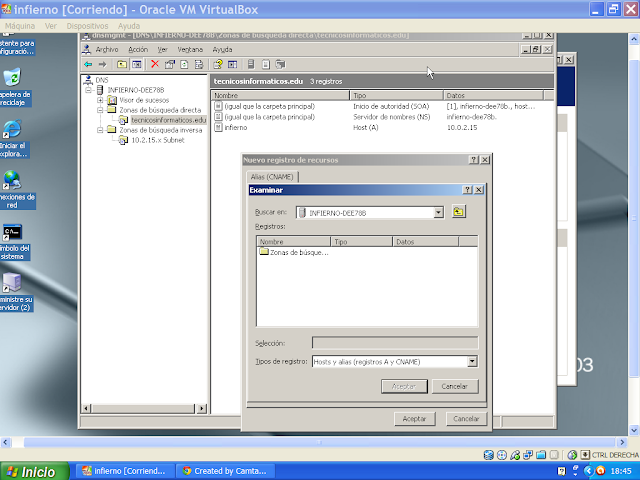The height and width of the screenshot is (480, 640).
Task: Click the Export list toolbar icon
Action: tap(199, 64)
